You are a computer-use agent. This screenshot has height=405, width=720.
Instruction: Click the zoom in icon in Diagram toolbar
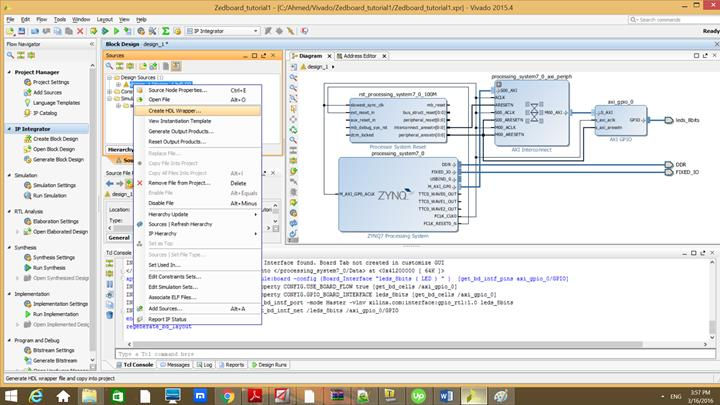[x=293, y=77]
